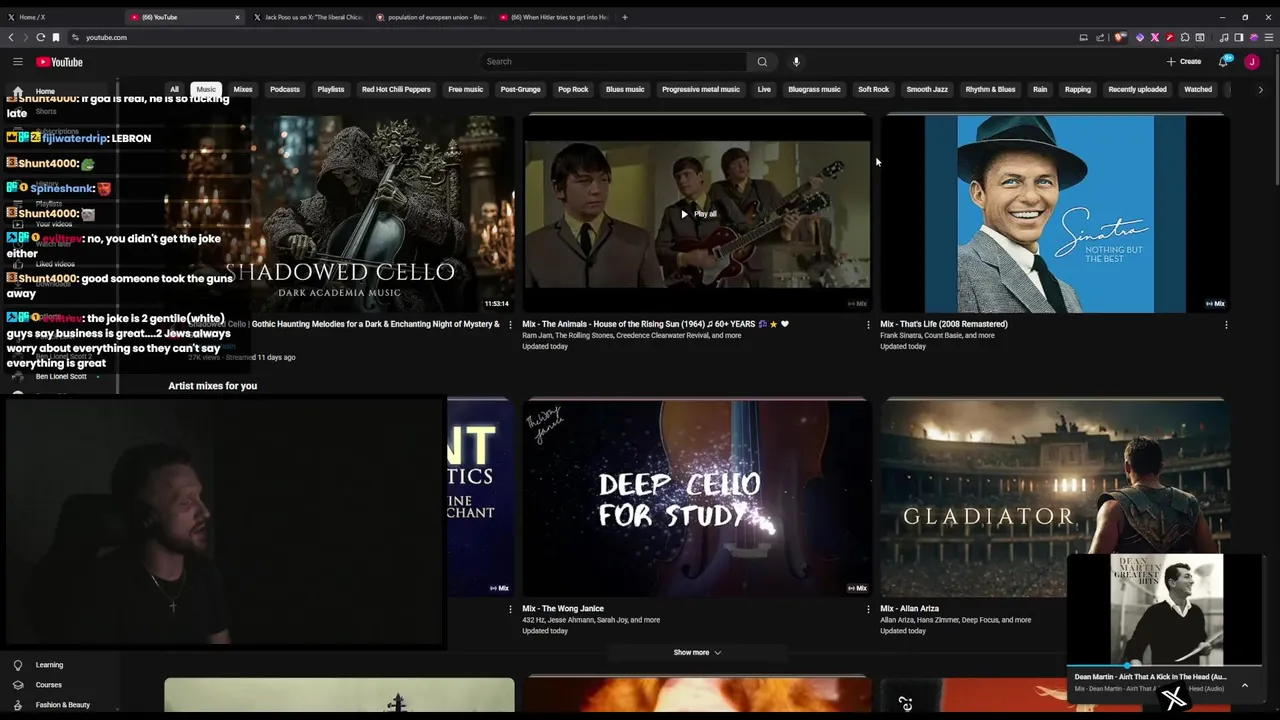Switch to the Jack Poso X tab
1280x720 pixels.
(x=310, y=17)
